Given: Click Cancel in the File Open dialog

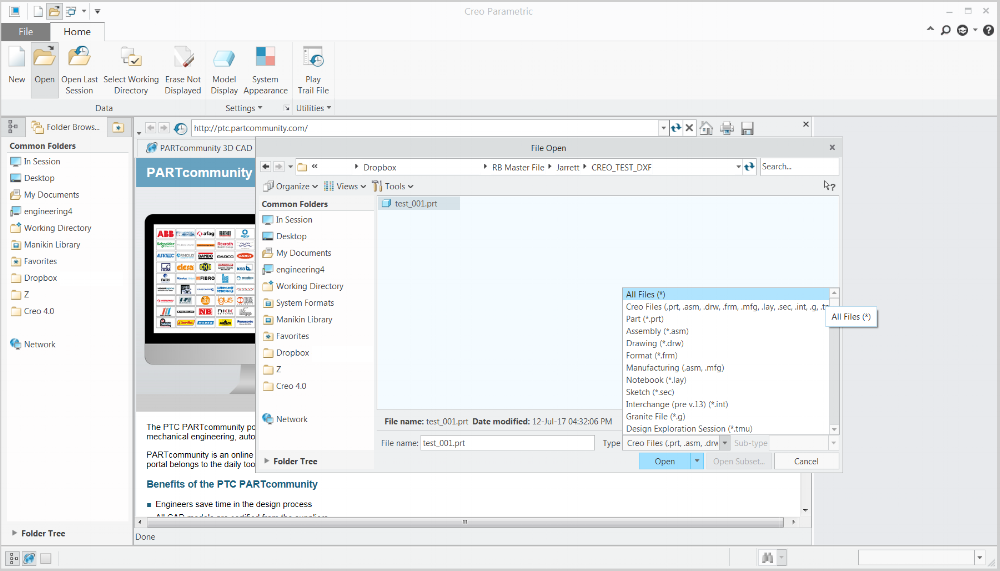Looking at the screenshot, I should [806, 461].
